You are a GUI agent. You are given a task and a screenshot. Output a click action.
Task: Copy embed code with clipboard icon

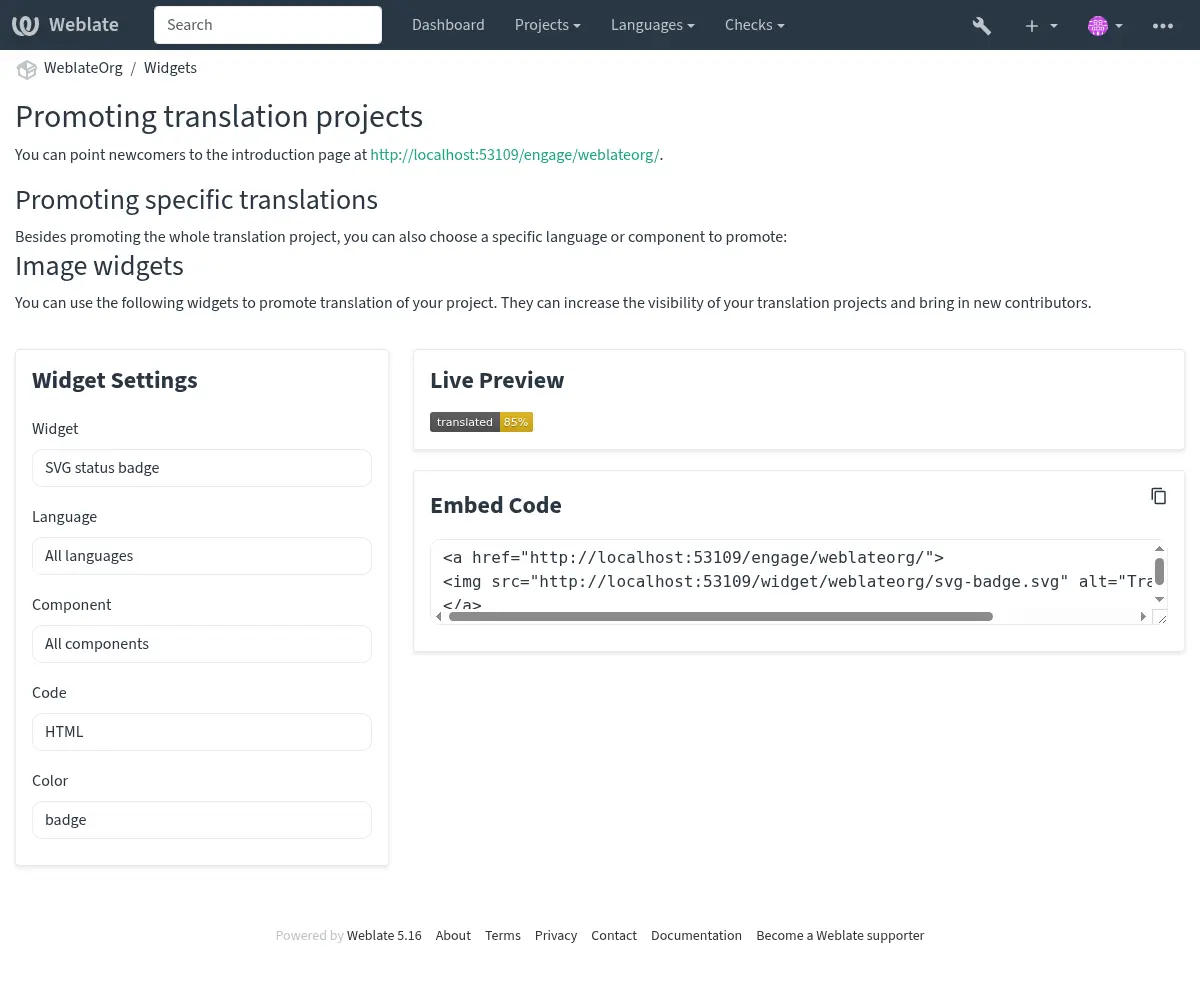coord(1158,496)
